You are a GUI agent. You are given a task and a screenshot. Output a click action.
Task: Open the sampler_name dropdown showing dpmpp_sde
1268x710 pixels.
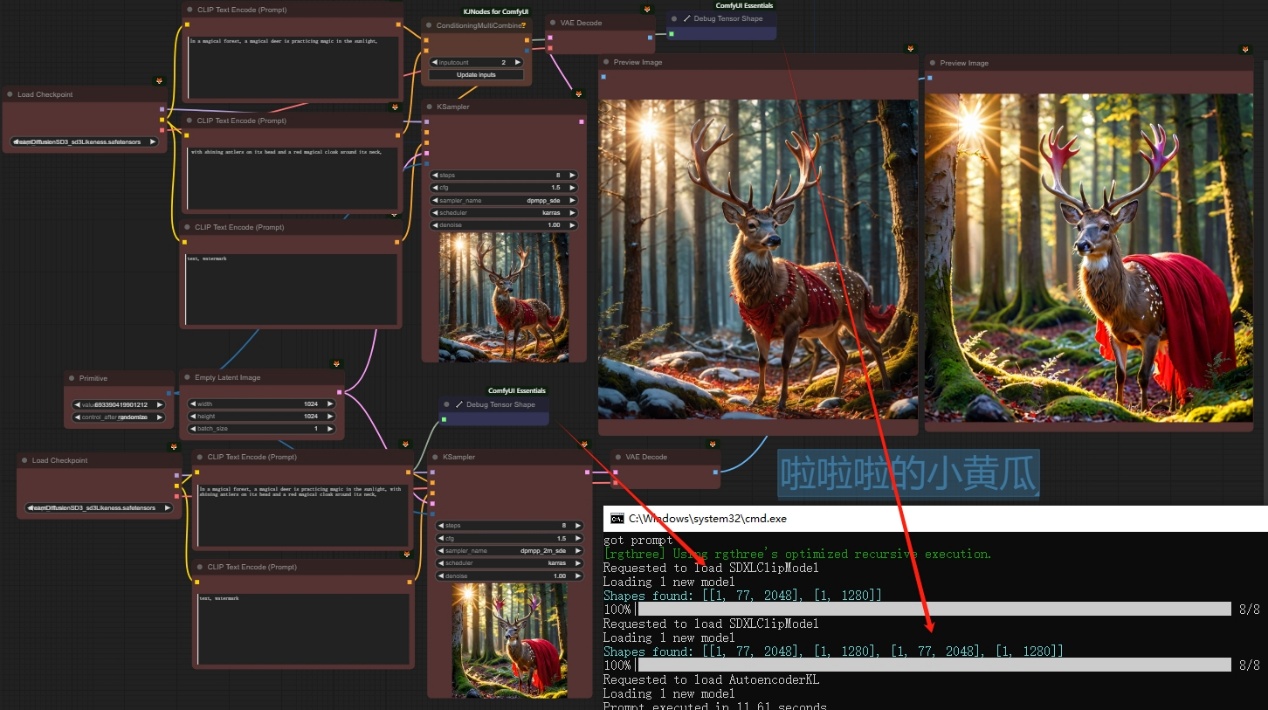pos(504,200)
